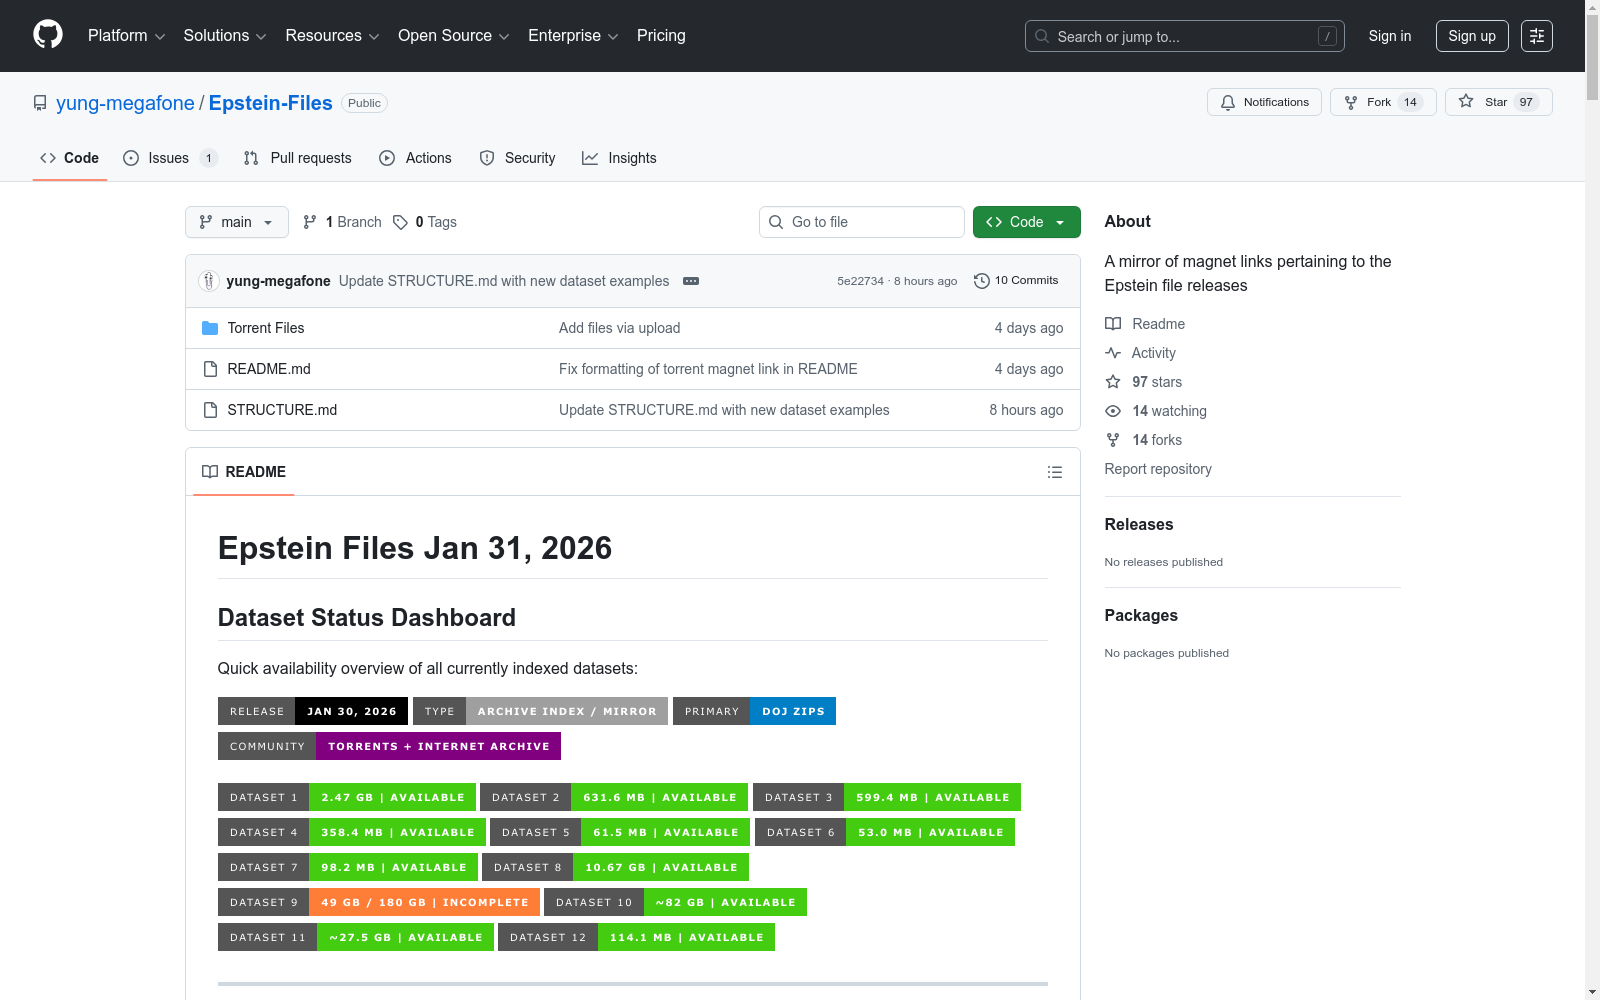Click the book icon in README tab

coord(210,472)
